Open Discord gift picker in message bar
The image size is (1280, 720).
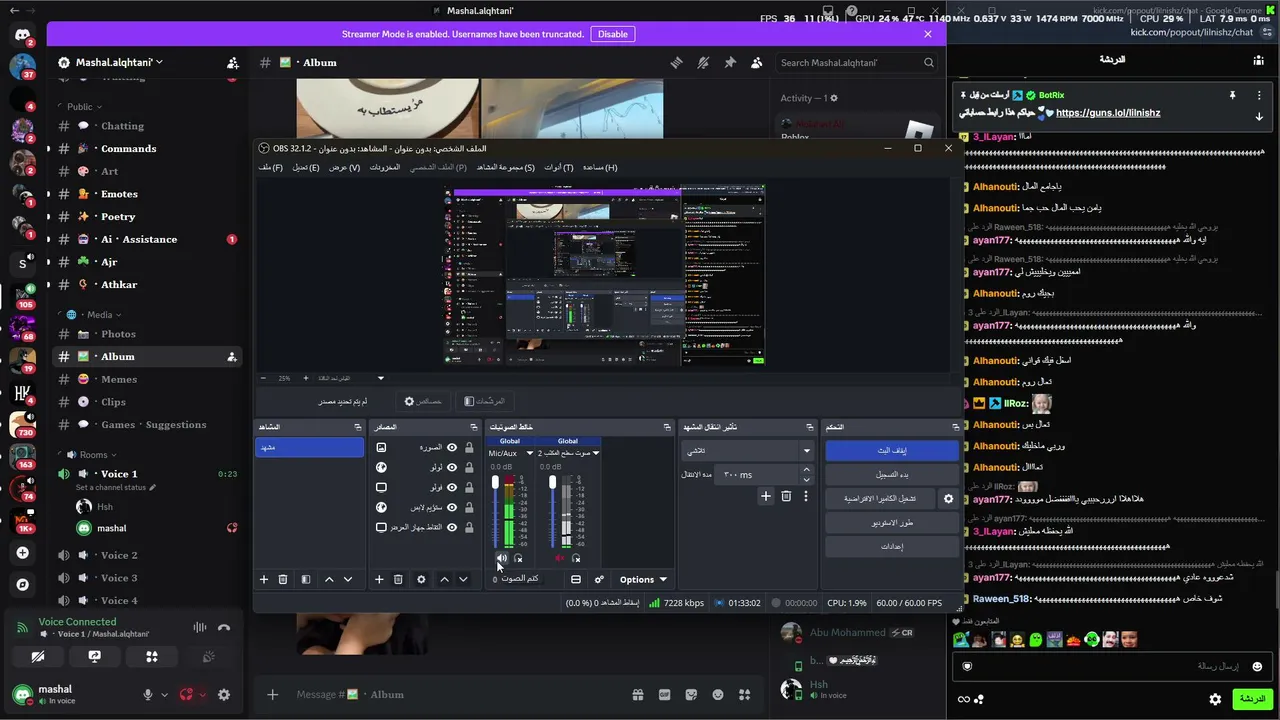pyautogui.click(x=638, y=694)
